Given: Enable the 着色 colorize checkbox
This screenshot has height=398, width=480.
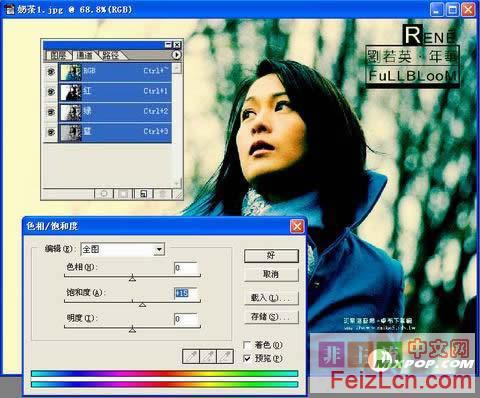Looking at the screenshot, I should click(x=247, y=345).
